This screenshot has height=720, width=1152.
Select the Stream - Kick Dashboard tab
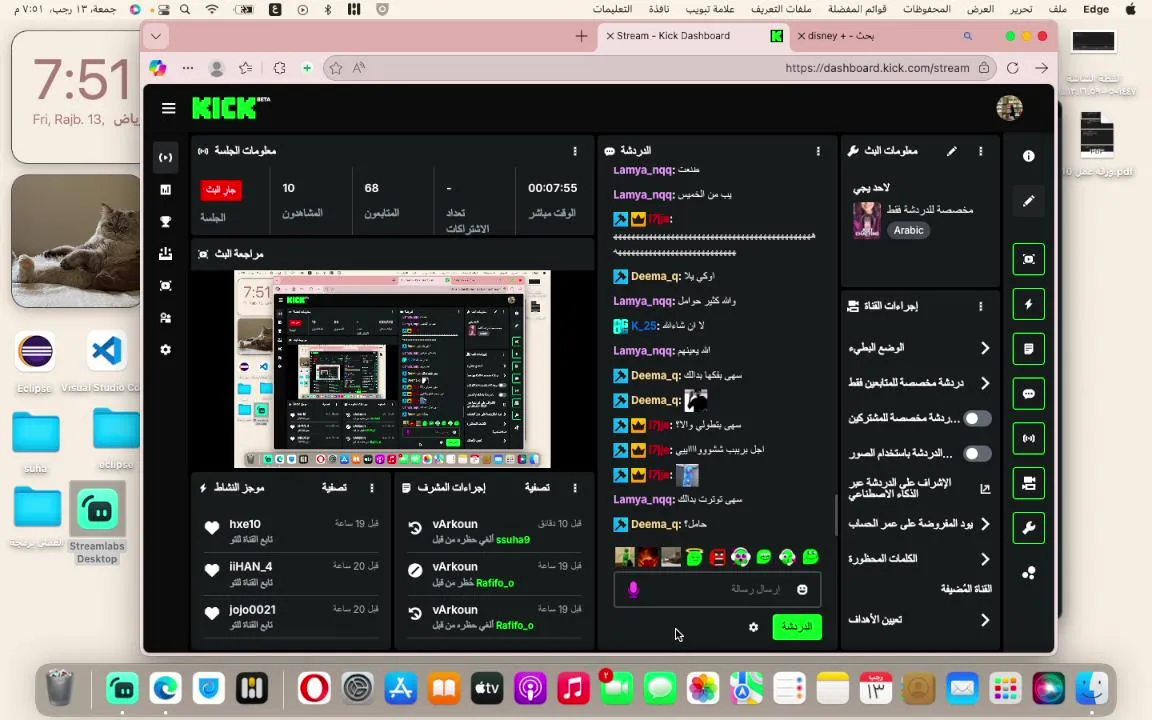click(694, 35)
